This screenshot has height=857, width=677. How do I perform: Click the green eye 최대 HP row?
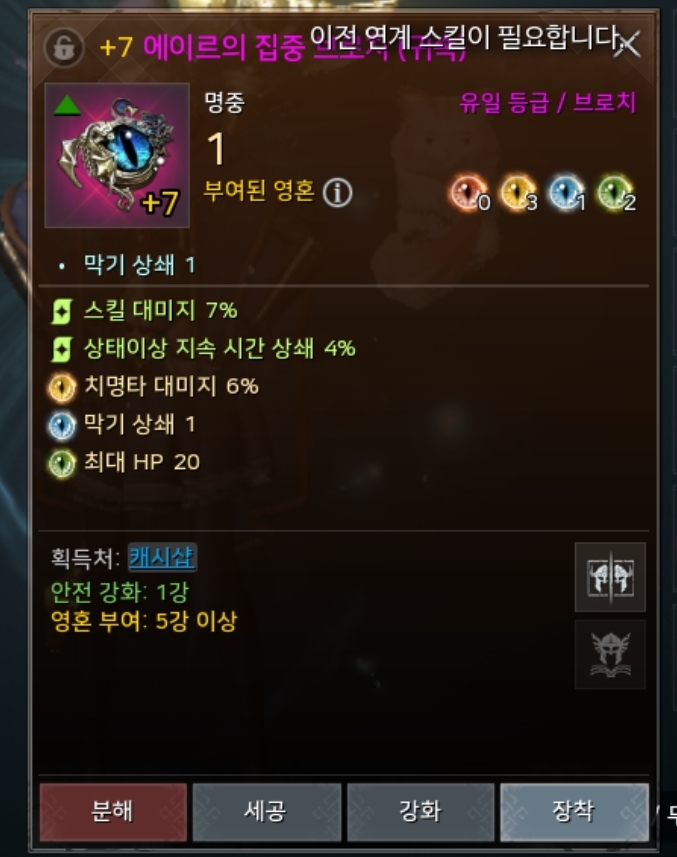(x=124, y=462)
